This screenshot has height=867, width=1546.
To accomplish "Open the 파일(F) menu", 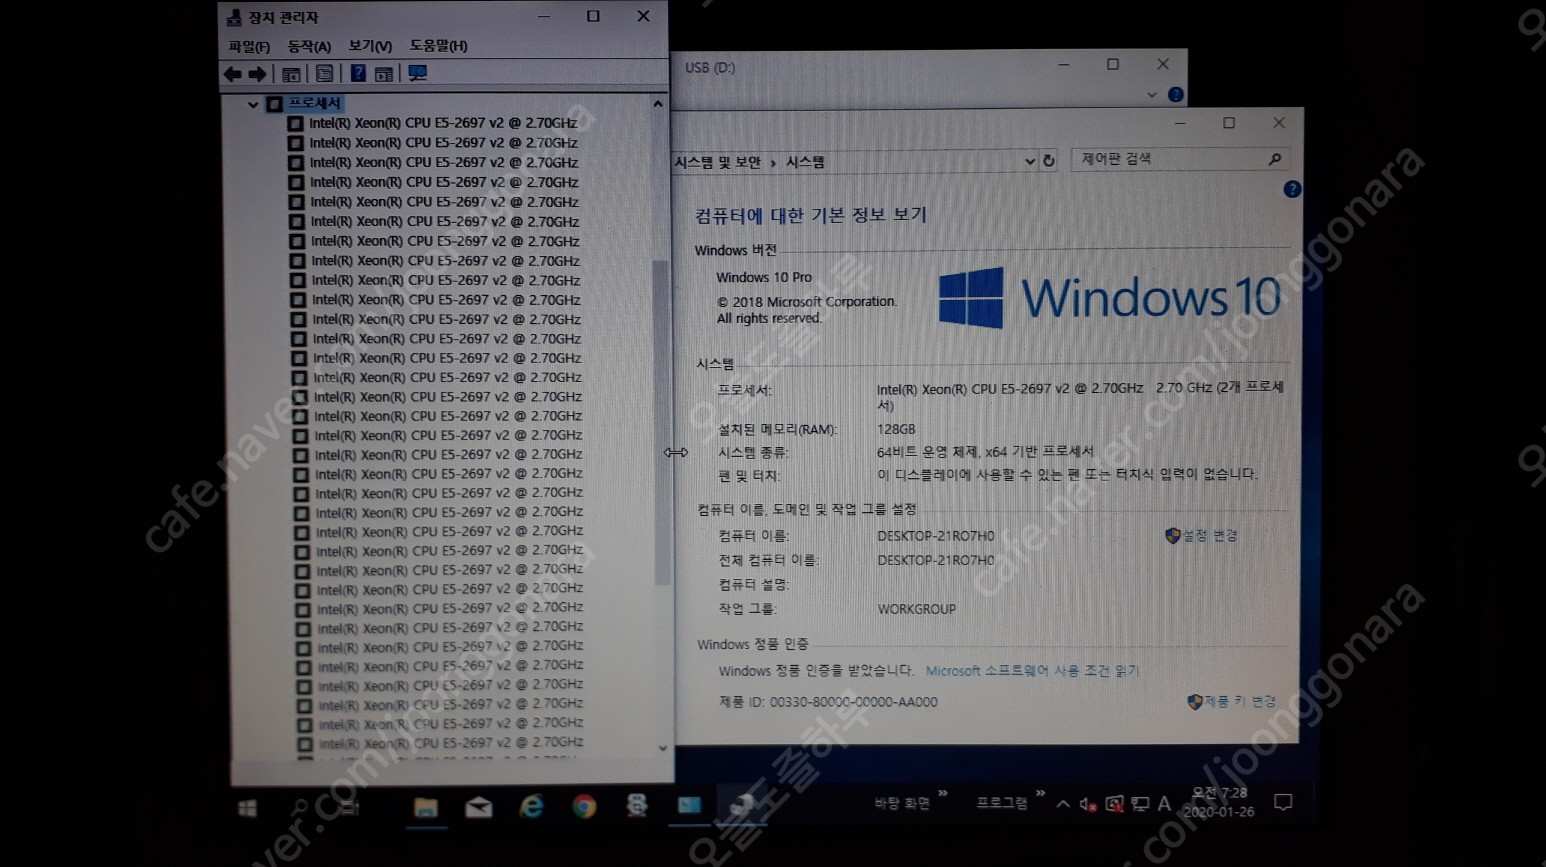I will pos(249,46).
